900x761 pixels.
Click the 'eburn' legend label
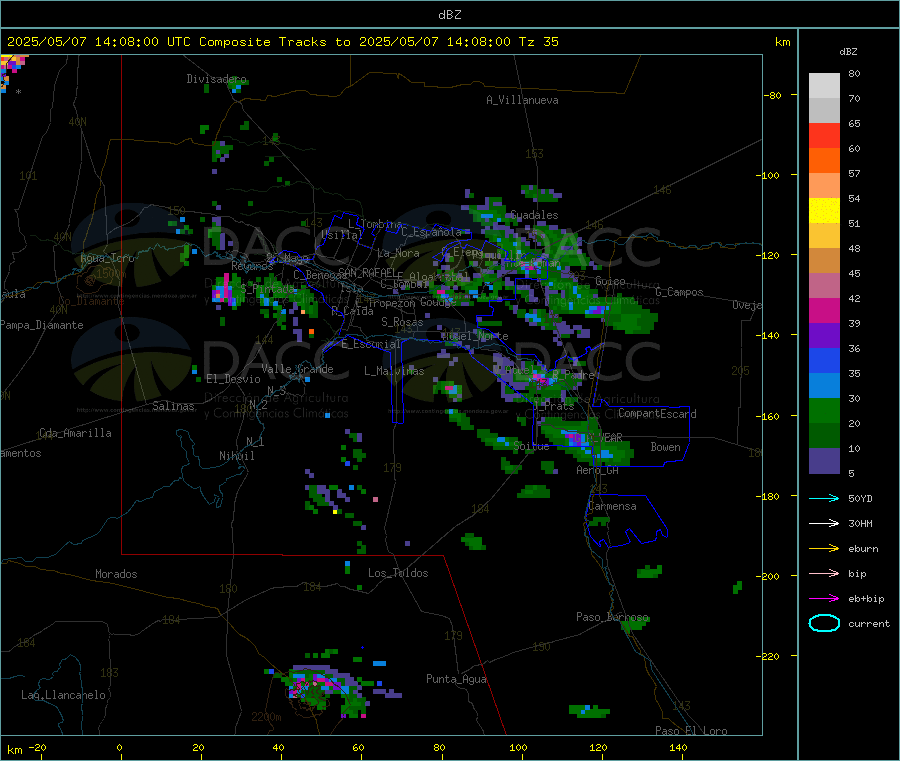(863, 549)
